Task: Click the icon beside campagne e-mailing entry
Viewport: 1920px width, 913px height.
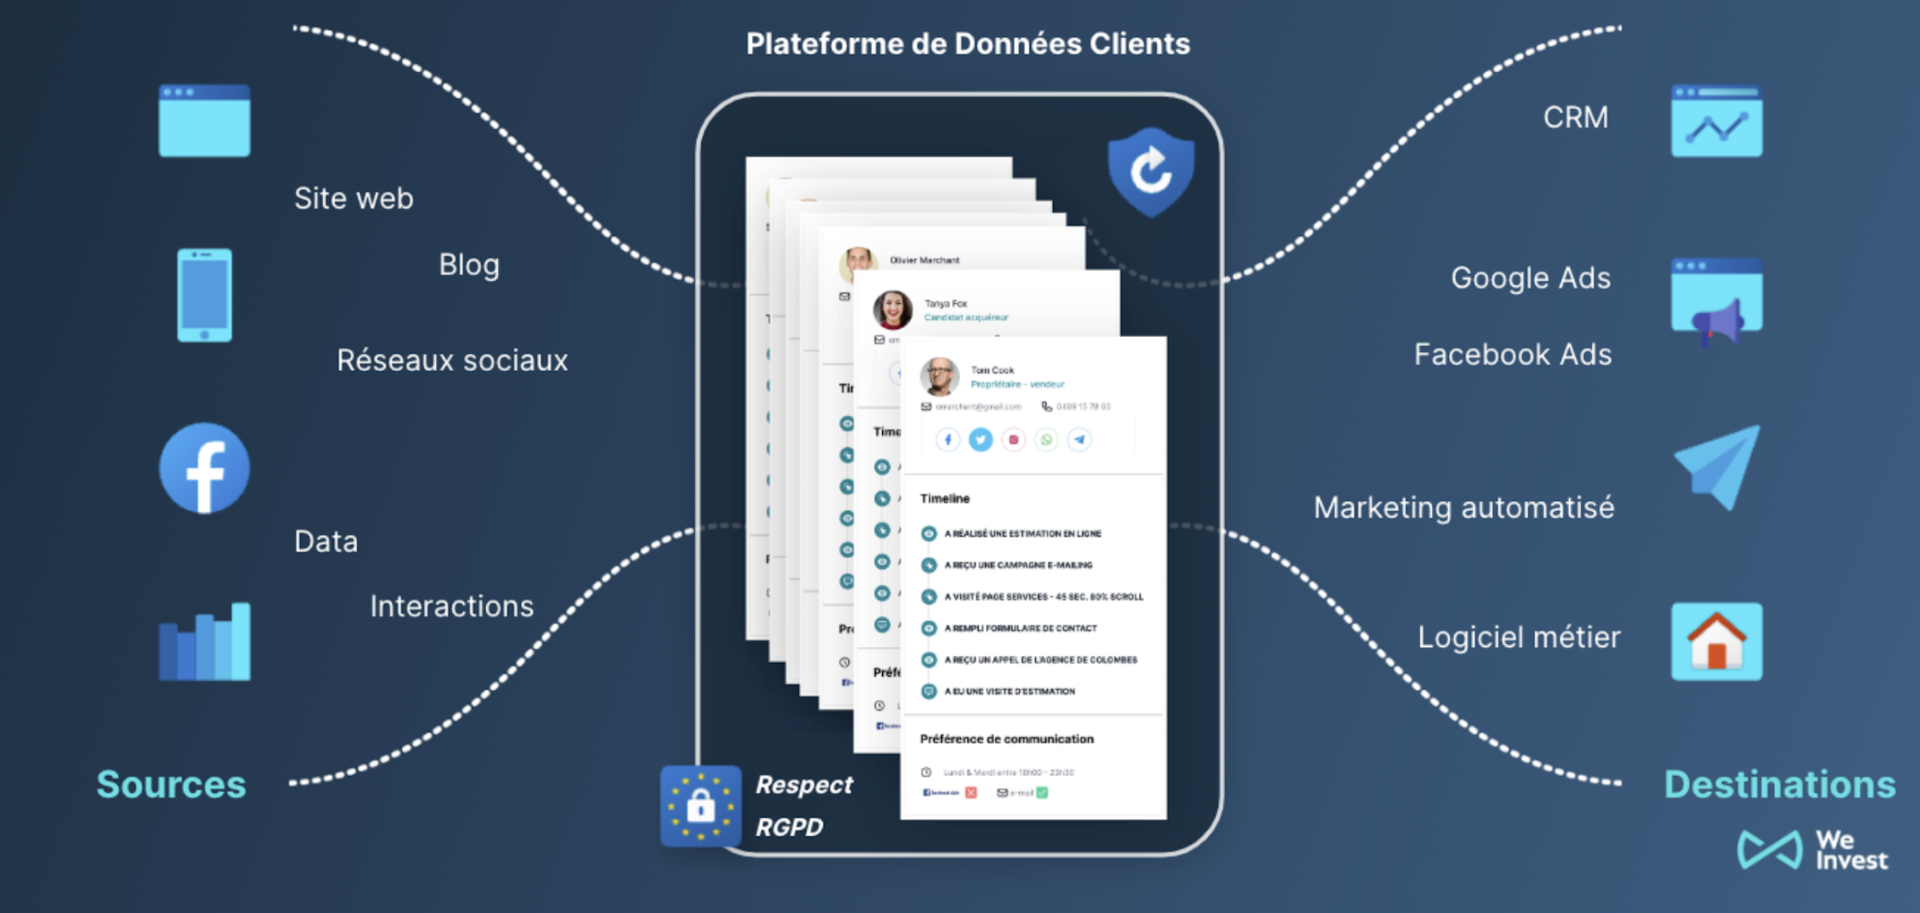Action: tap(928, 565)
